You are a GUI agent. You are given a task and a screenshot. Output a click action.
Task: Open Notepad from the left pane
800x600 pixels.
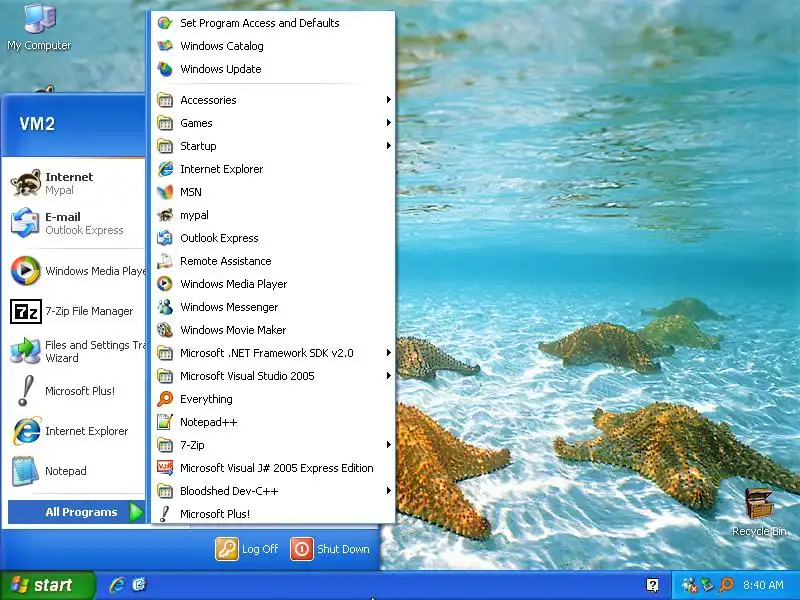[76, 471]
